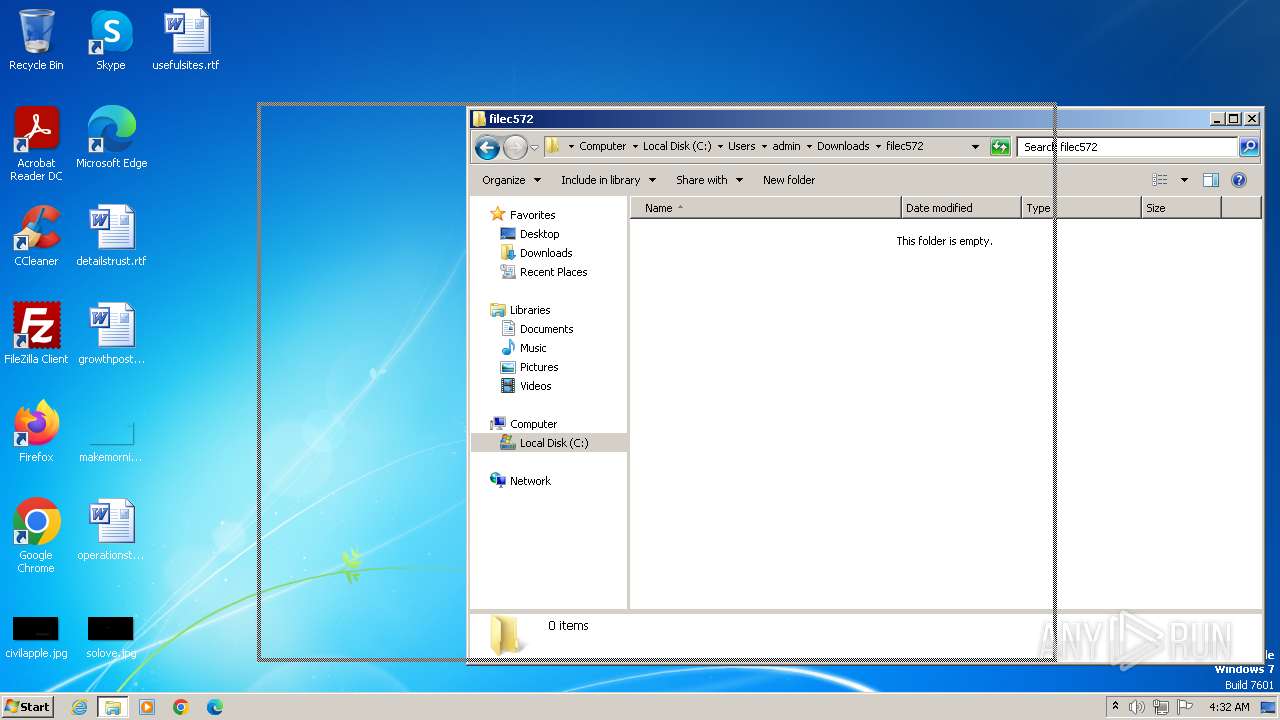Select Computer in navigation pane
This screenshot has width=1280, height=720.
tap(533, 424)
